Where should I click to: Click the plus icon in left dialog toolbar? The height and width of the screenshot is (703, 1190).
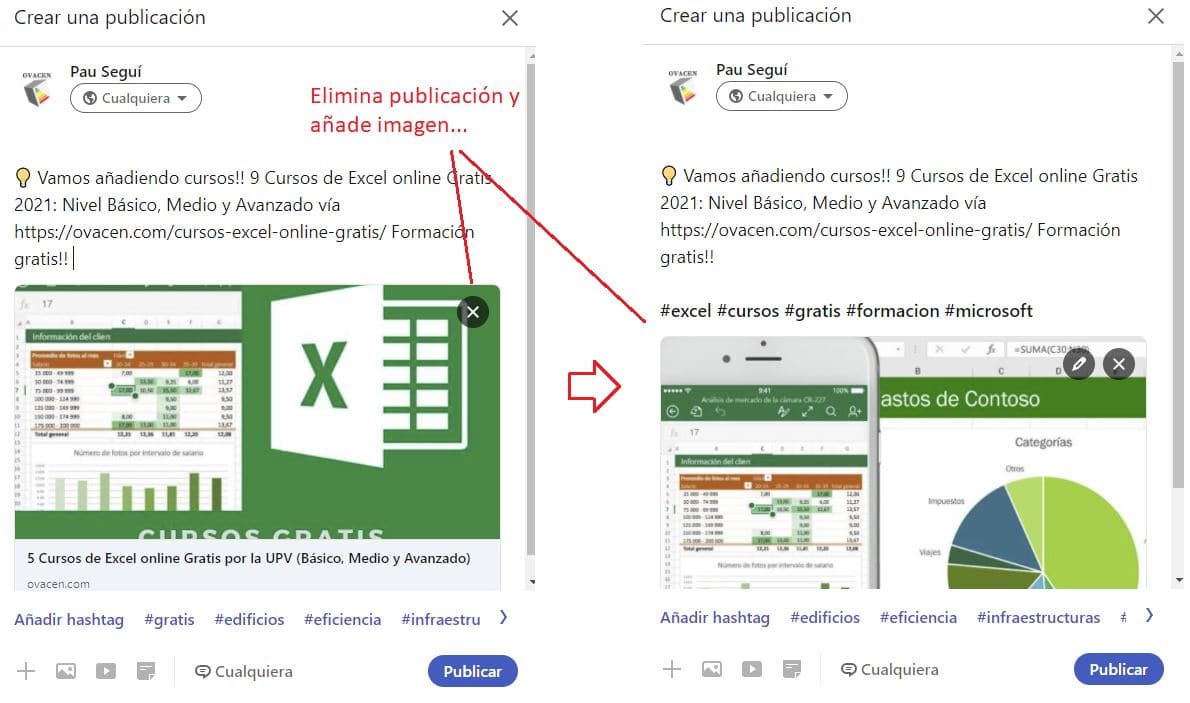(26, 671)
